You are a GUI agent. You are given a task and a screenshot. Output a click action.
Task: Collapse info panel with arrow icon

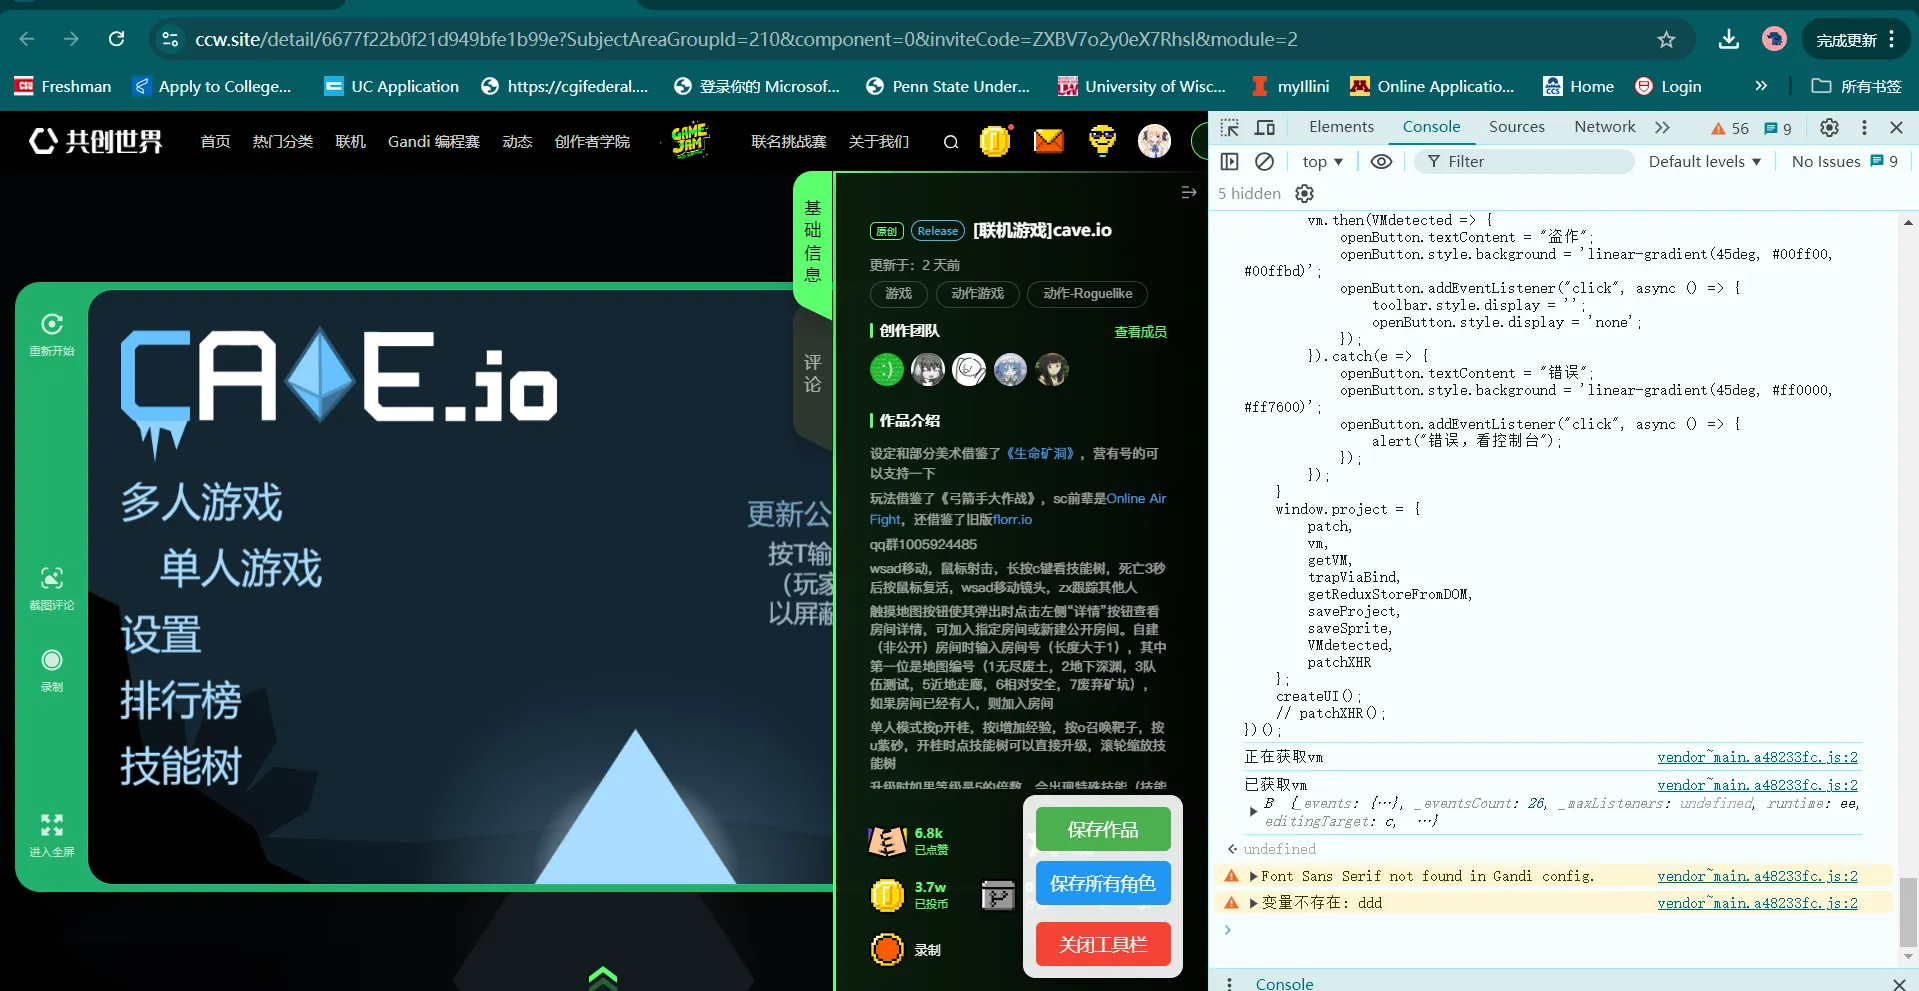1188,192
